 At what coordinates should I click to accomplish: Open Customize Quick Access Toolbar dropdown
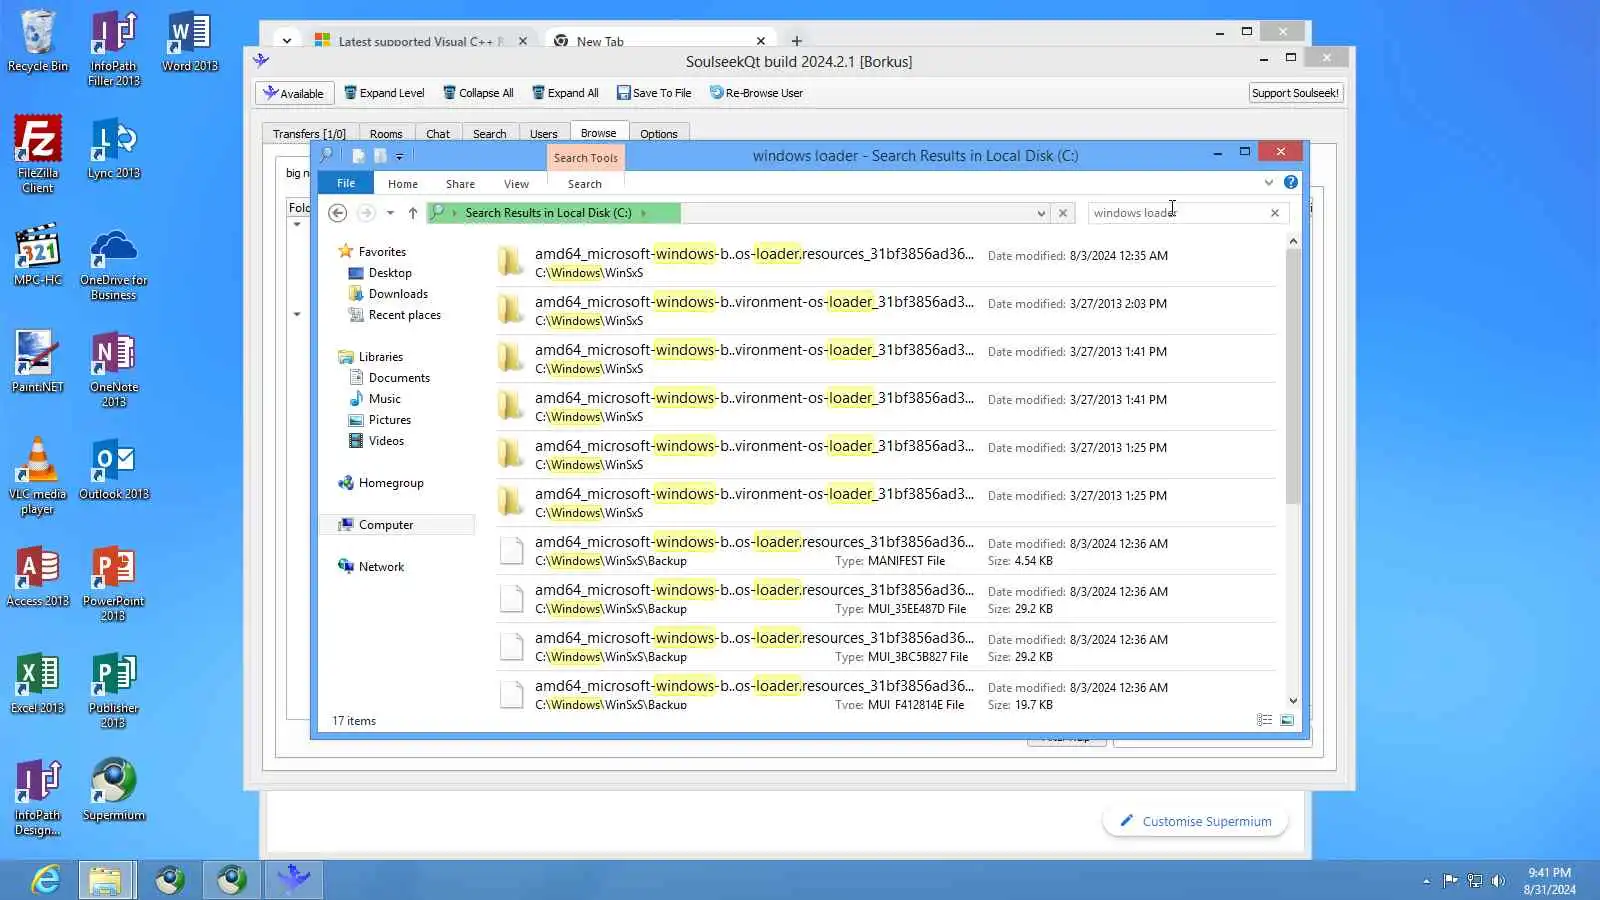pos(399,156)
